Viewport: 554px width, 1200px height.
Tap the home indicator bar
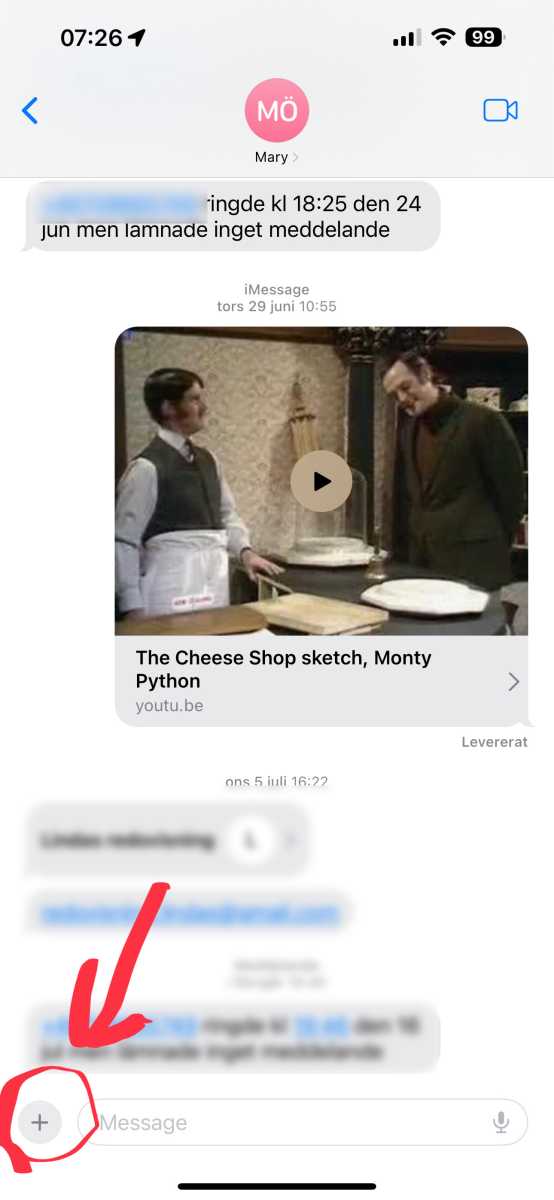point(277,1186)
